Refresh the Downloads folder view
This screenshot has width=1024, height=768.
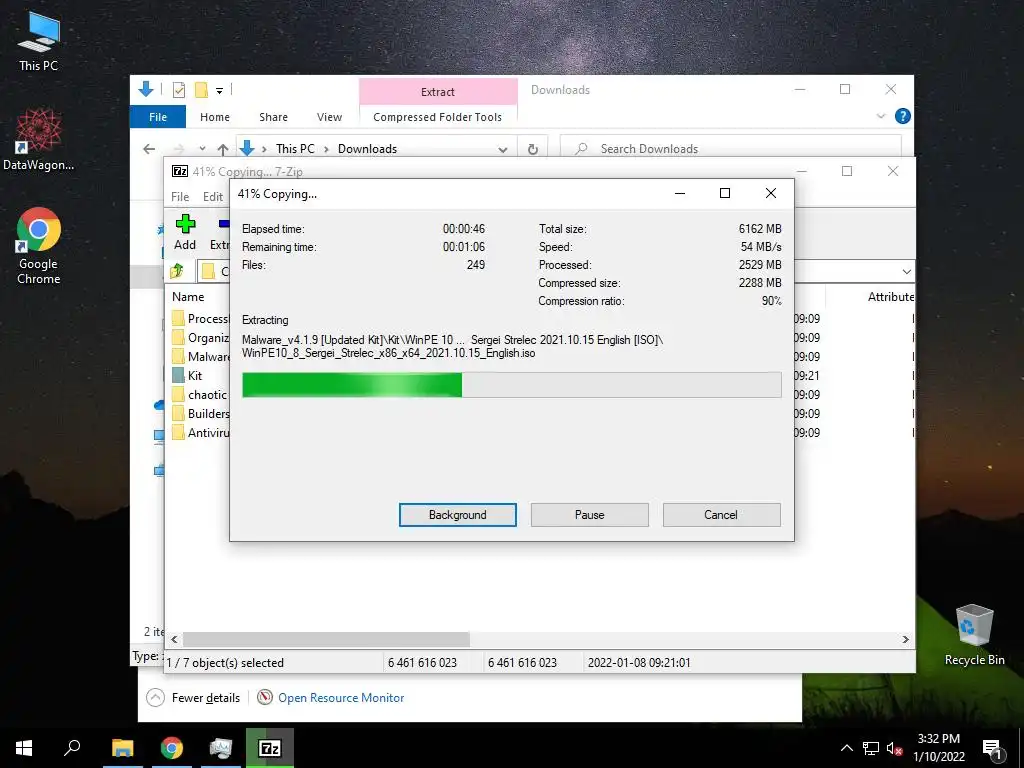533,149
